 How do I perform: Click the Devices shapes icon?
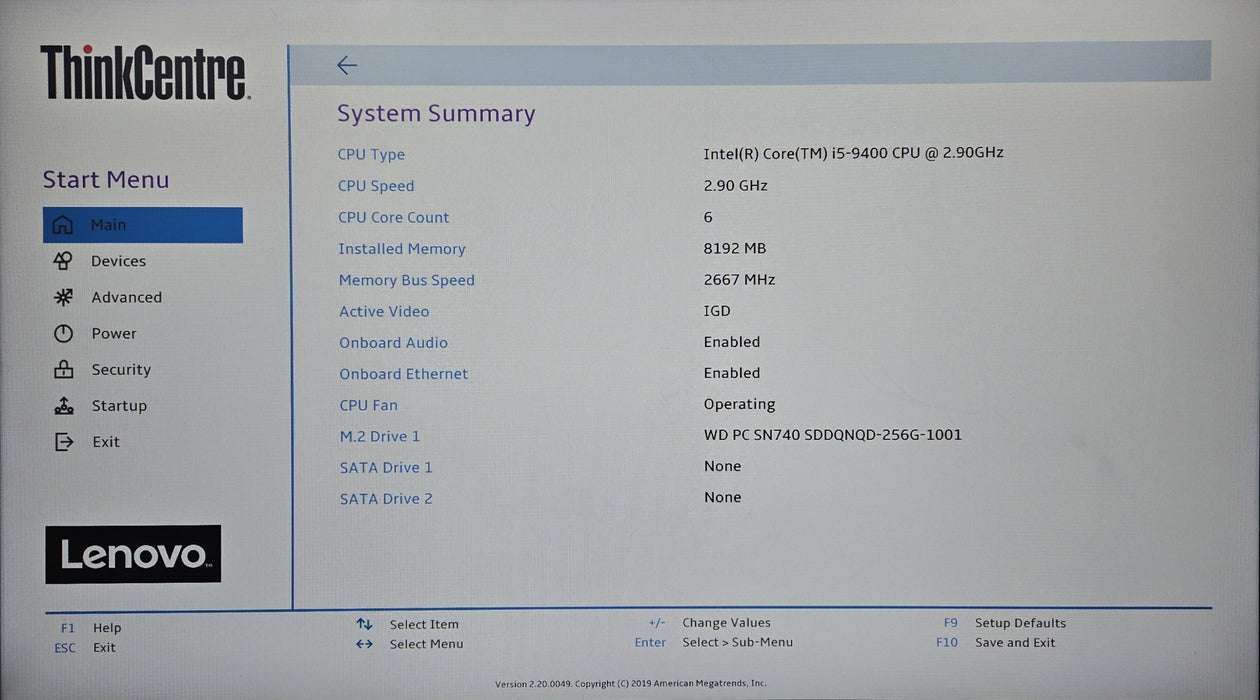63,261
